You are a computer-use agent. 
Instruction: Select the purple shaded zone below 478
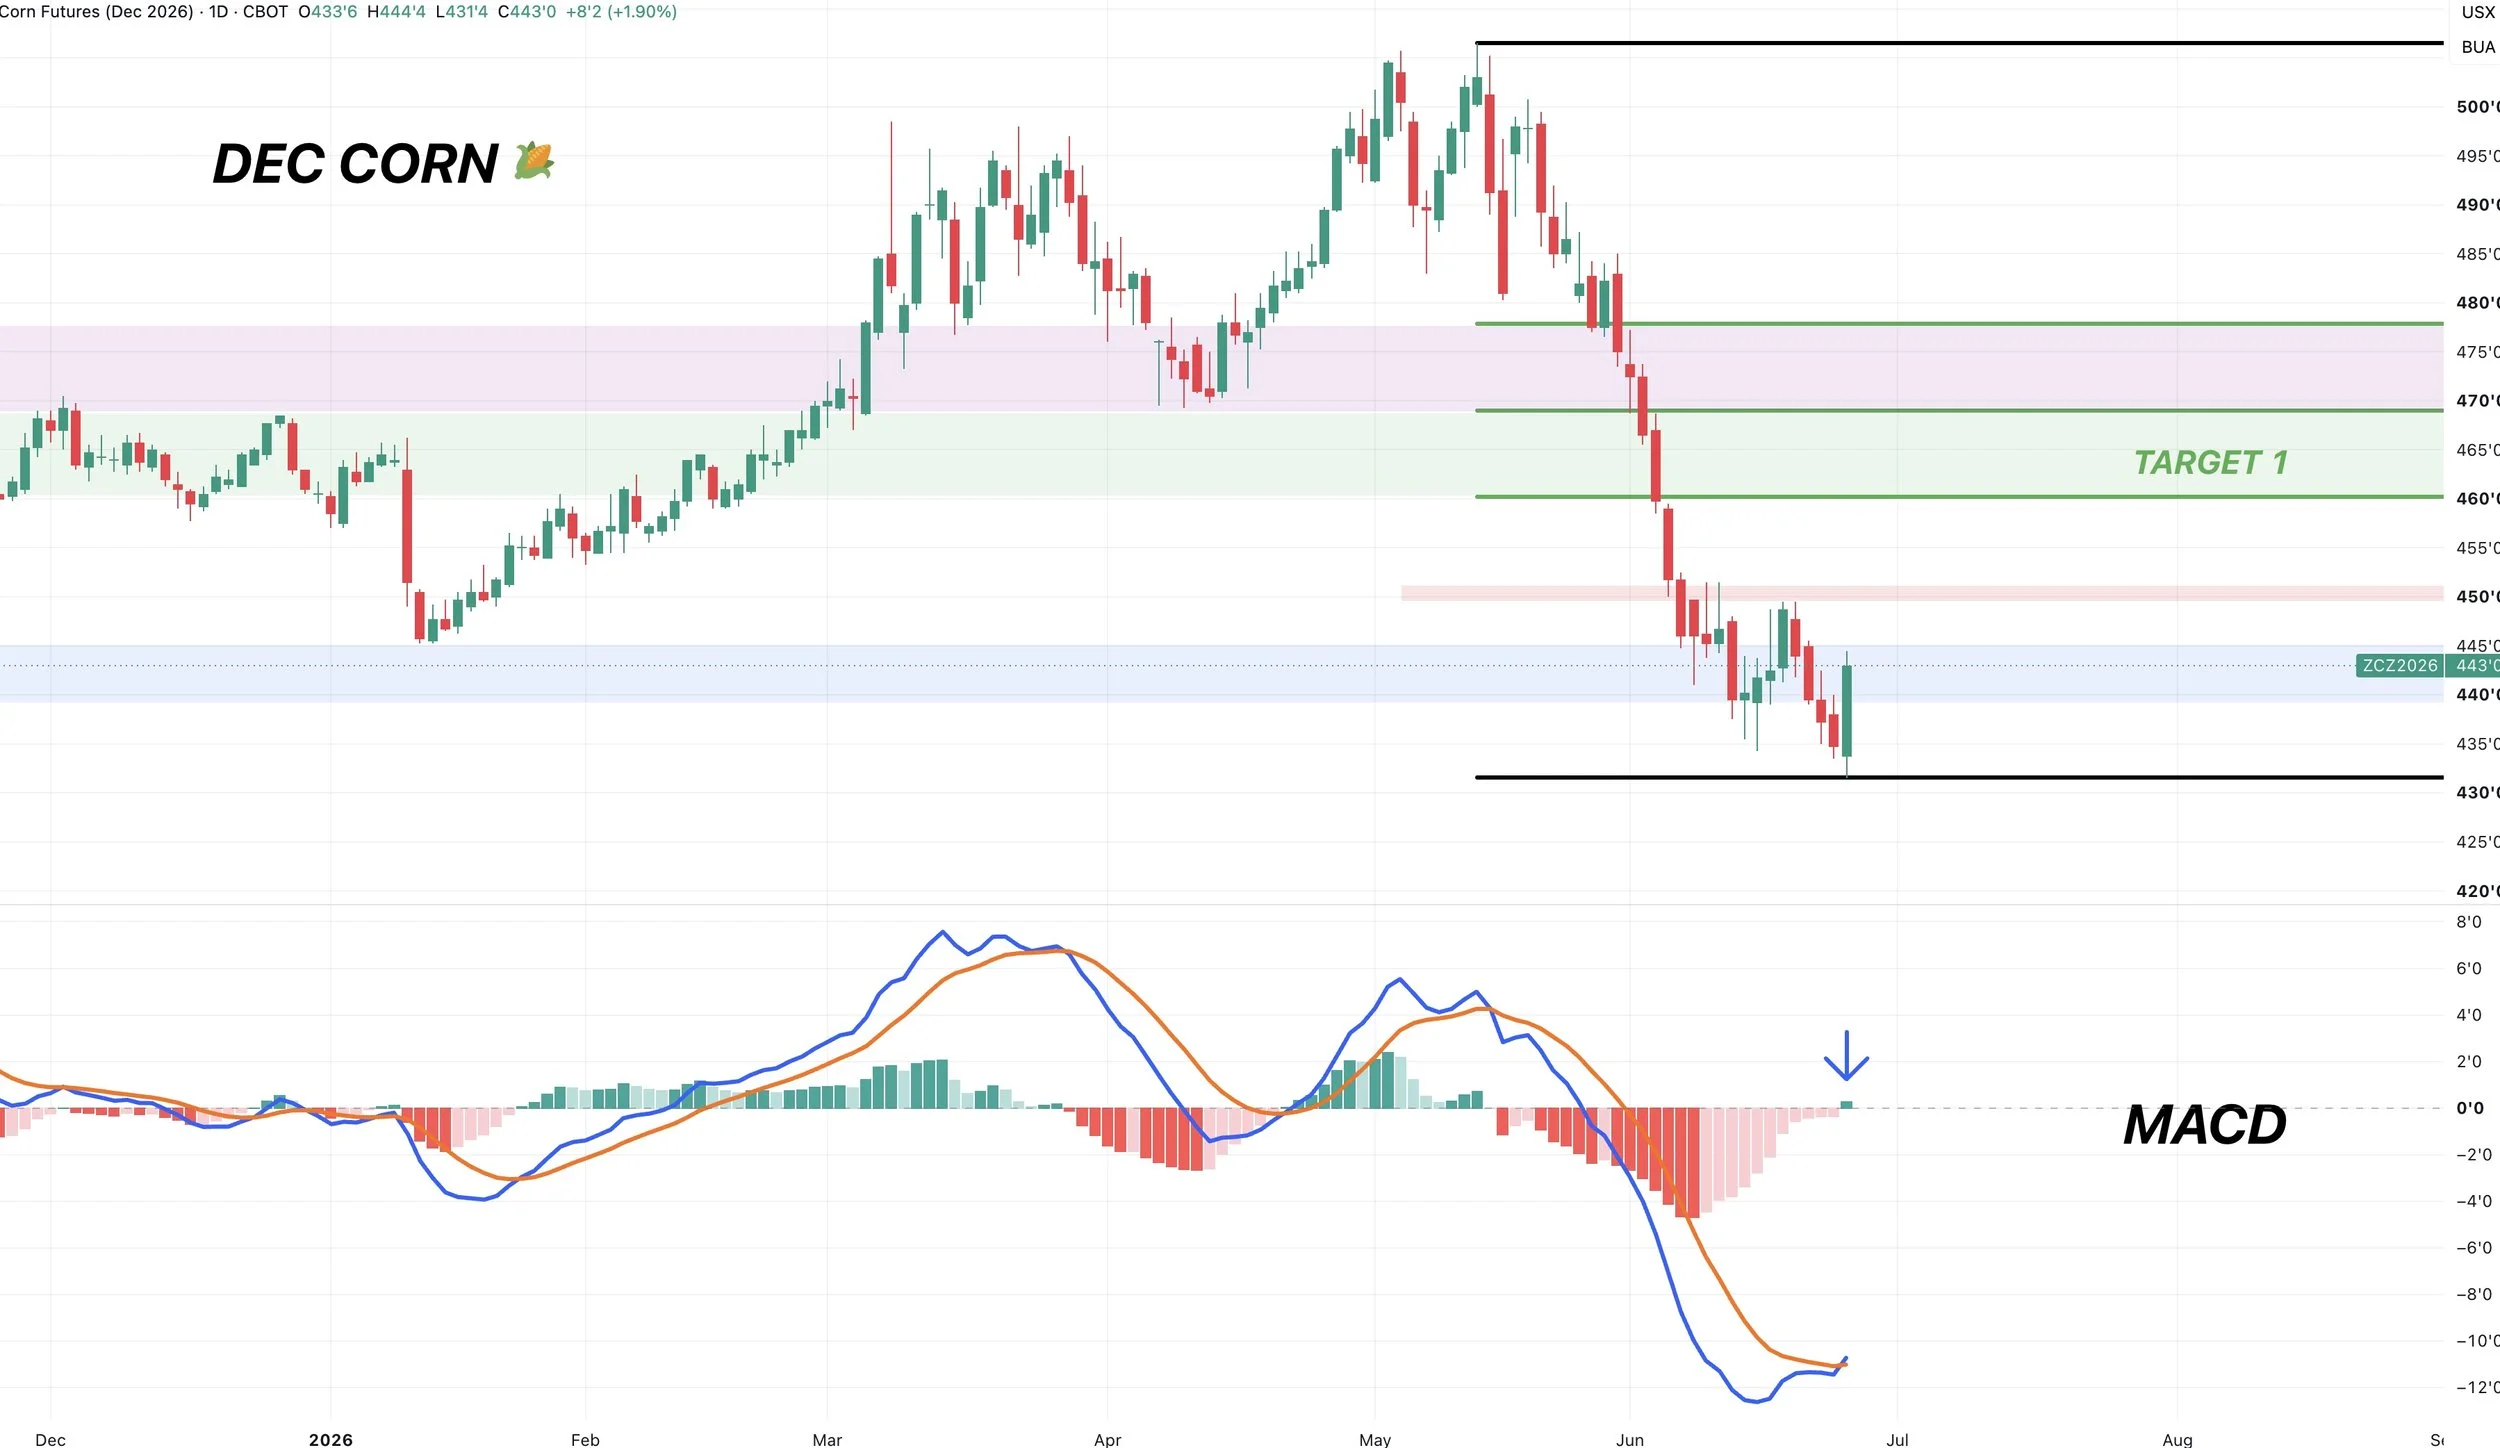[1221, 367]
